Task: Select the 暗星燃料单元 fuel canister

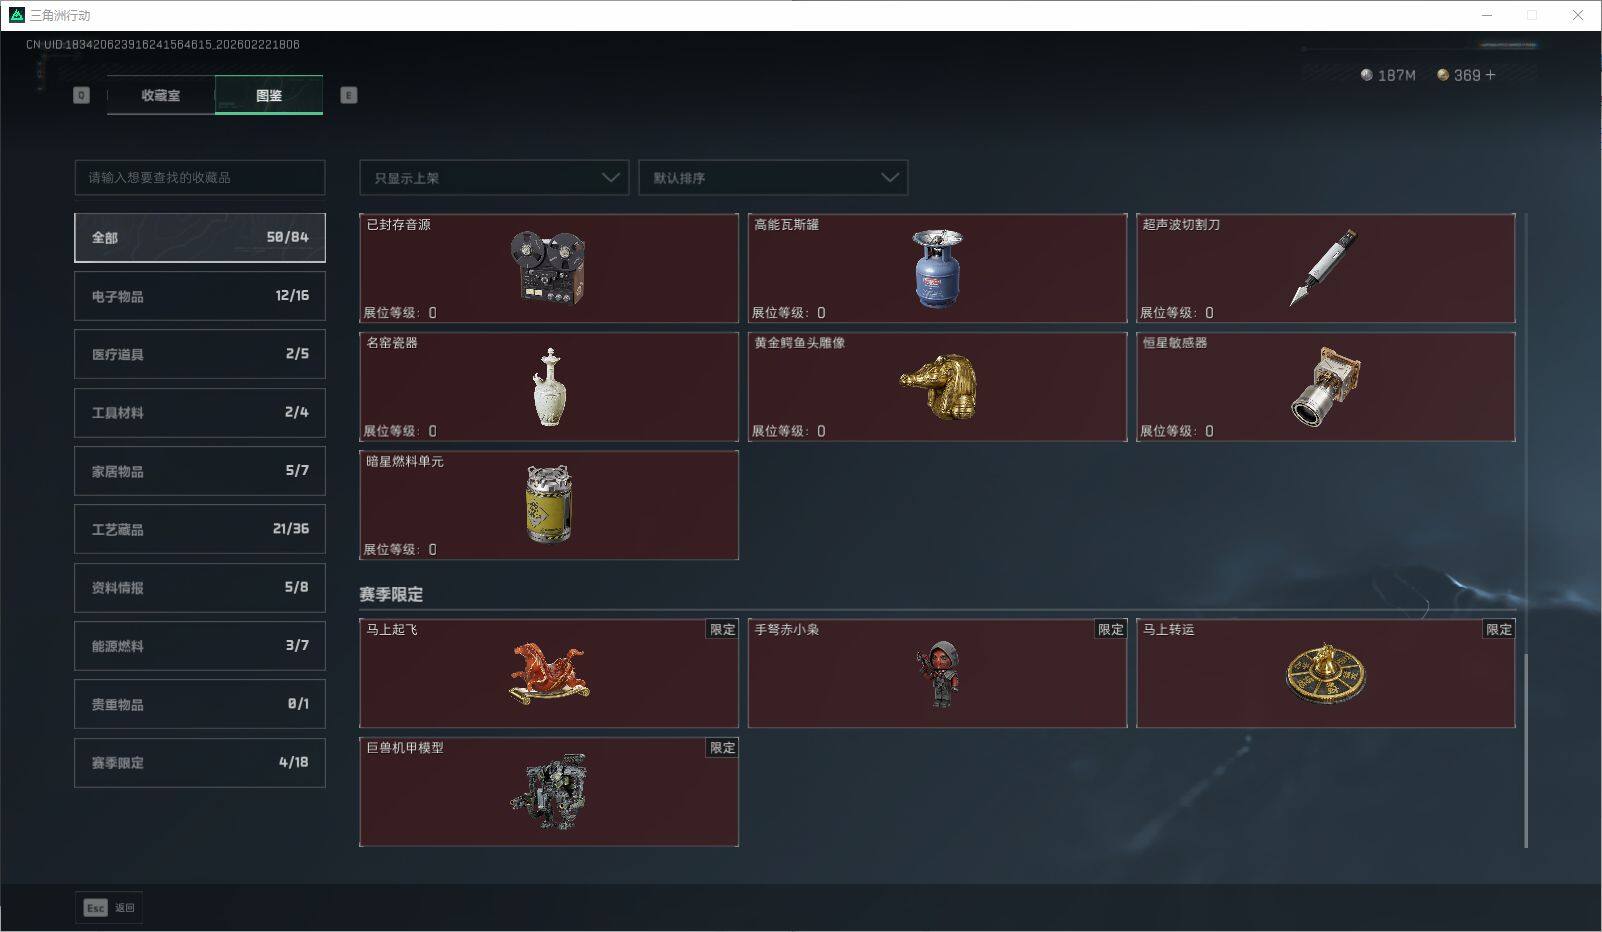Action: pos(549,505)
